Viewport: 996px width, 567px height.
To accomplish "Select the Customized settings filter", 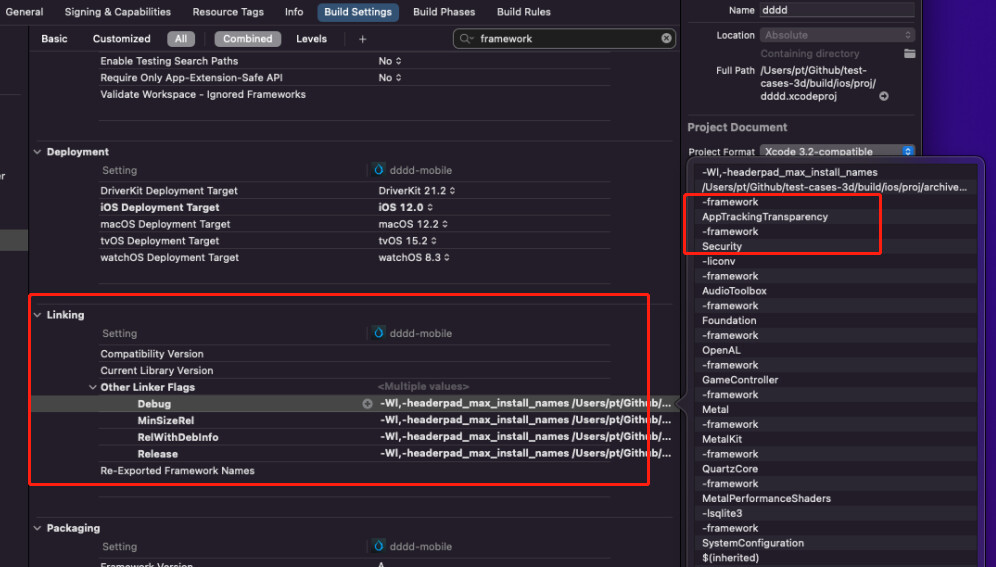I will [121, 39].
